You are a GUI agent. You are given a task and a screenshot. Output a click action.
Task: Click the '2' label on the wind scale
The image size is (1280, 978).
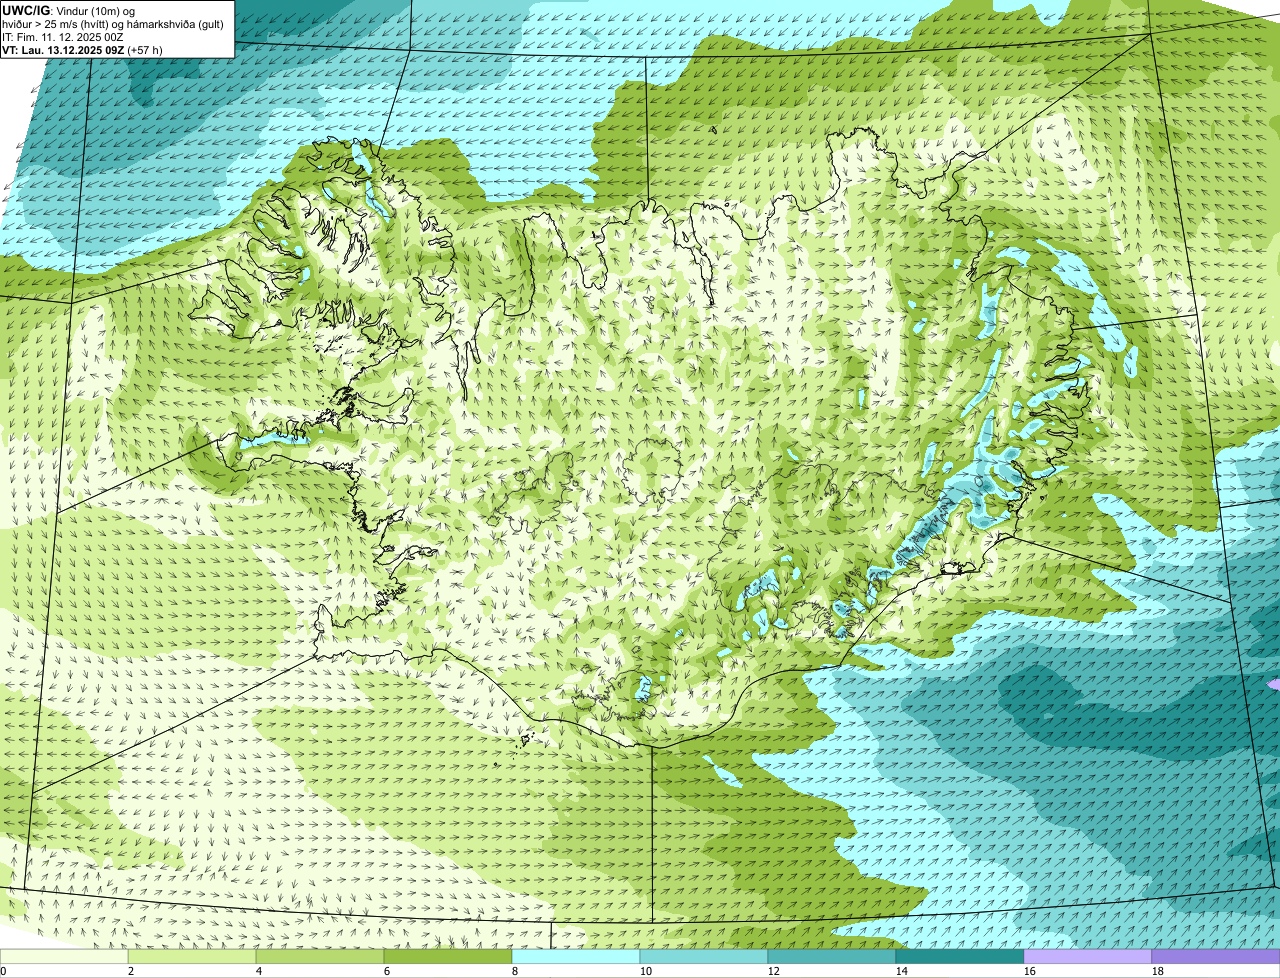tap(131, 971)
